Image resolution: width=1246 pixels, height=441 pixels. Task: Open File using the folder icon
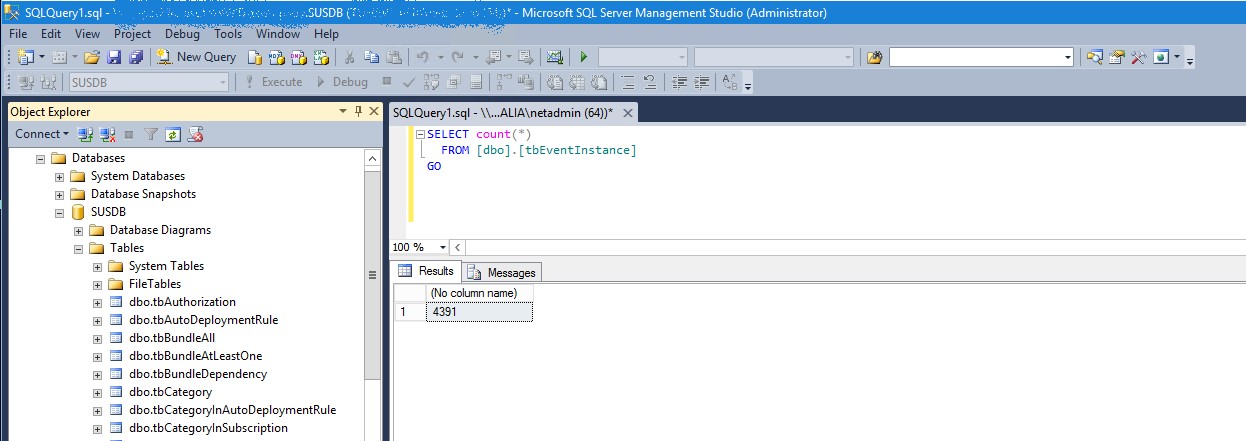click(x=91, y=57)
